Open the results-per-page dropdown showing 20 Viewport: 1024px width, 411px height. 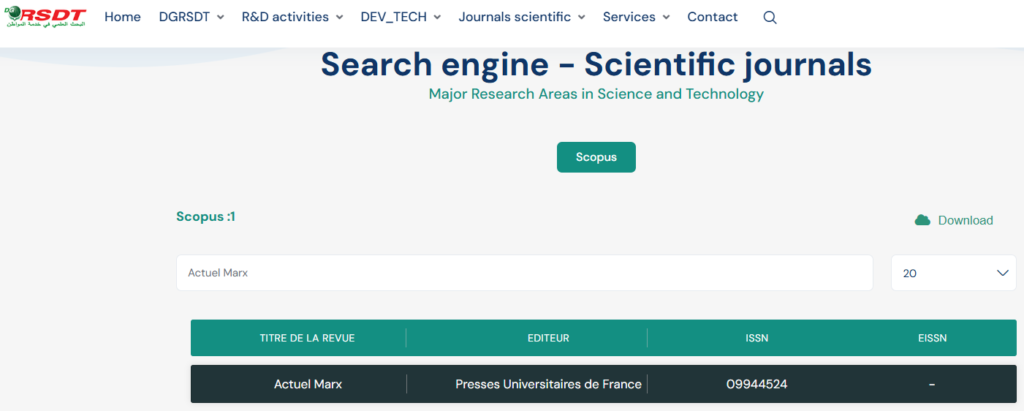[953, 273]
